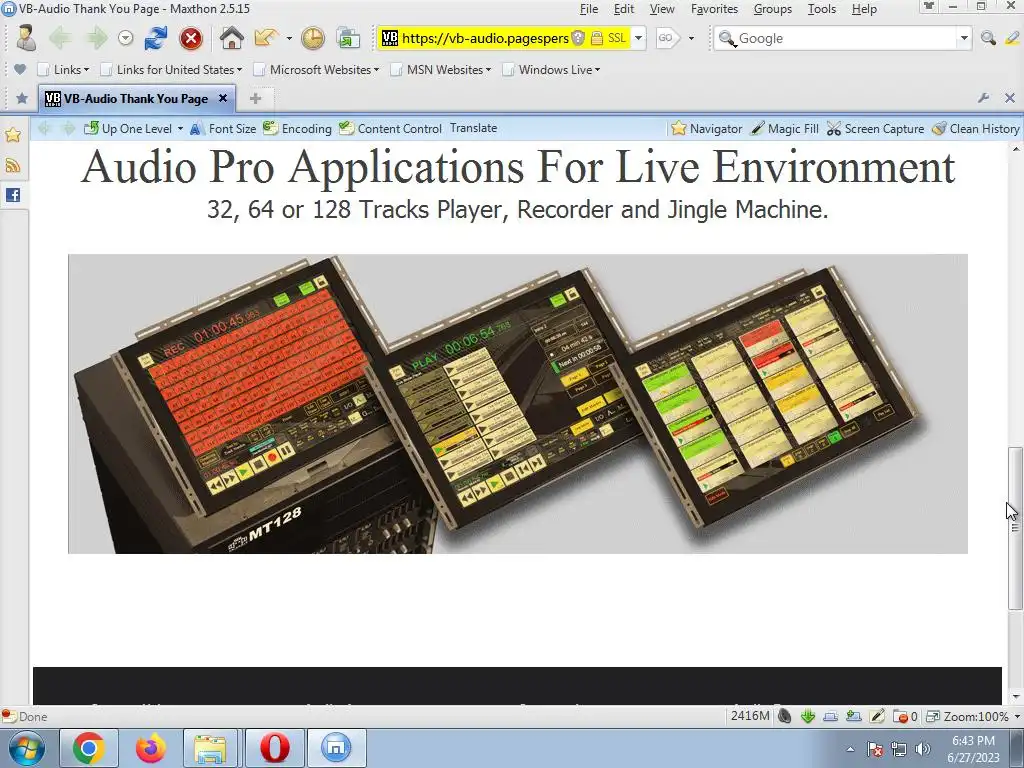The height and width of the screenshot is (768, 1024).
Task: Click Font Size toolbar button
Action: pyautogui.click(x=223, y=129)
